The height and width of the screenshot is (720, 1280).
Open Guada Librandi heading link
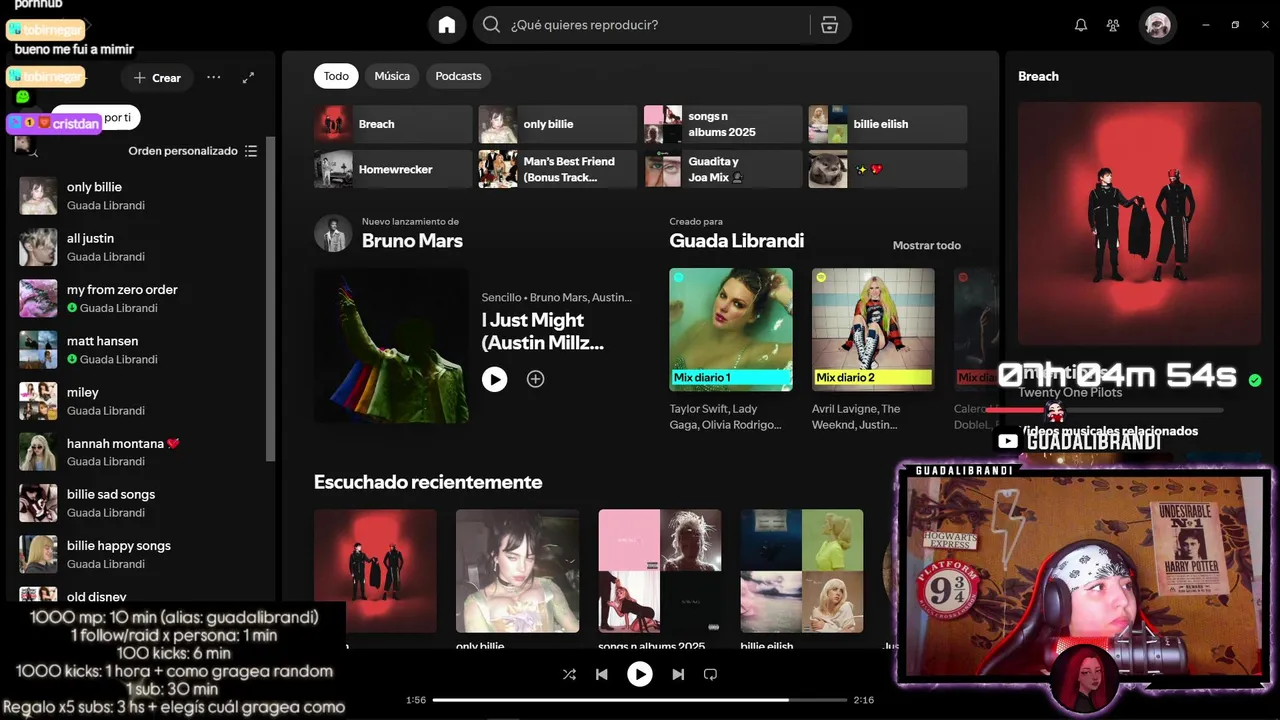coord(737,241)
